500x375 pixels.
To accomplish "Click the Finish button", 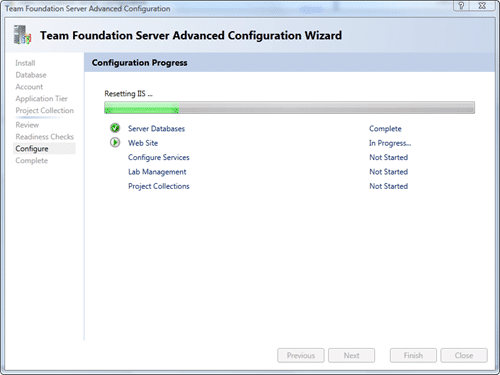I will (413, 355).
